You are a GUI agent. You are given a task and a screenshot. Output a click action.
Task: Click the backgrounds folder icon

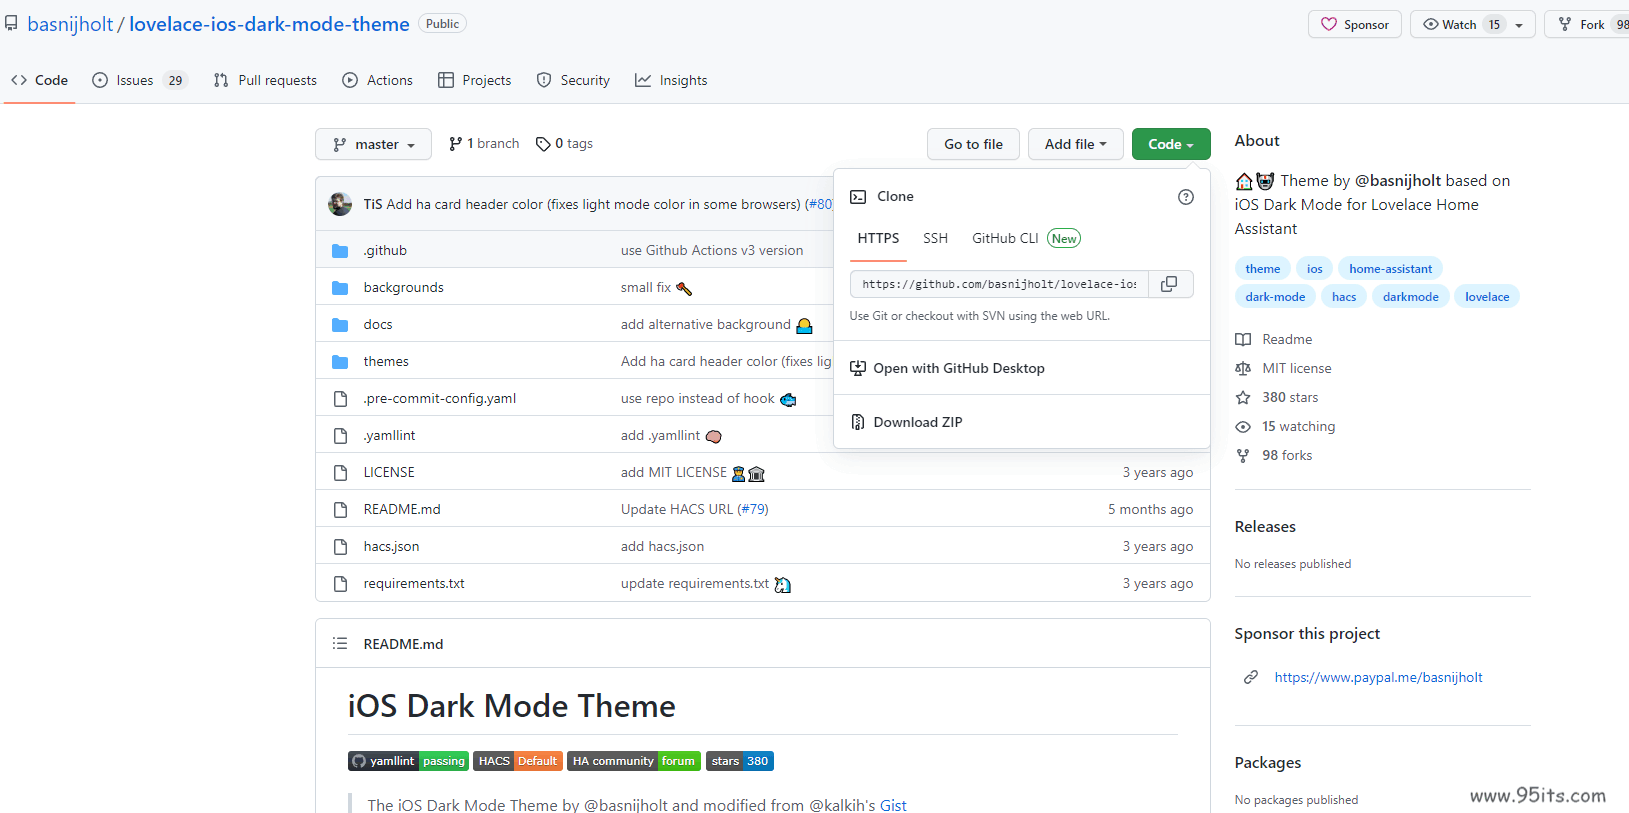click(x=340, y=288)
